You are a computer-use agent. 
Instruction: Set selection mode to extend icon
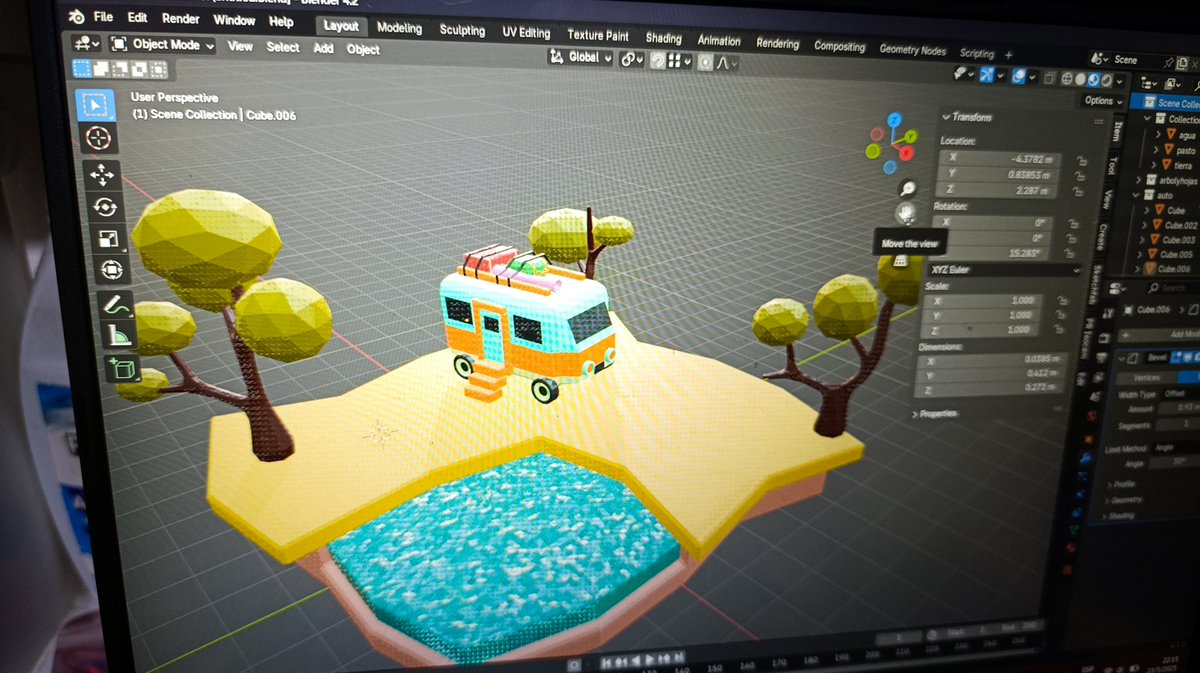tap(101, 68)
